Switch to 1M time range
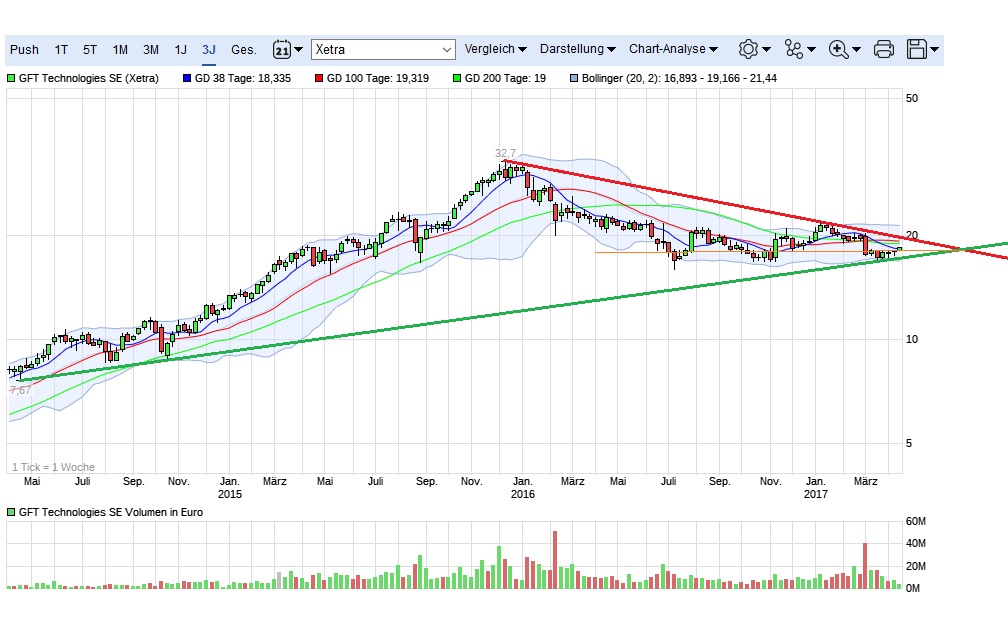Screen dimensions: 1008x630 pos(120,50)
